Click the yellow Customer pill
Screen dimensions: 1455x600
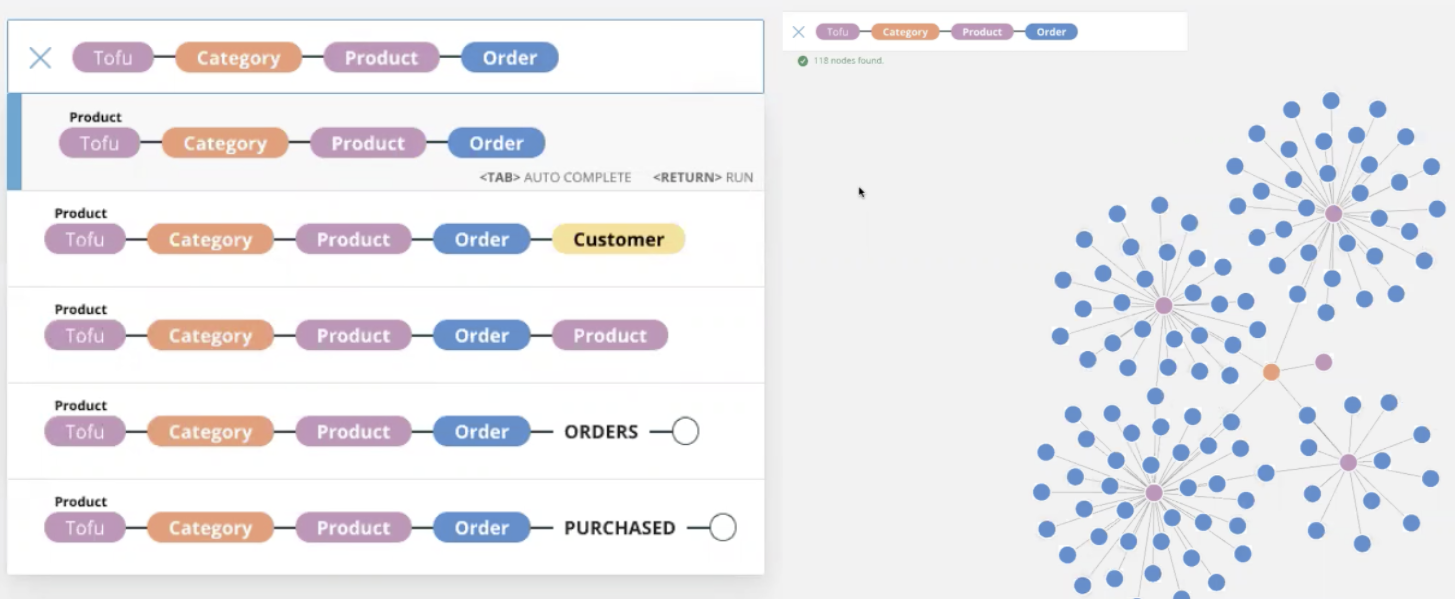[618, 239]
